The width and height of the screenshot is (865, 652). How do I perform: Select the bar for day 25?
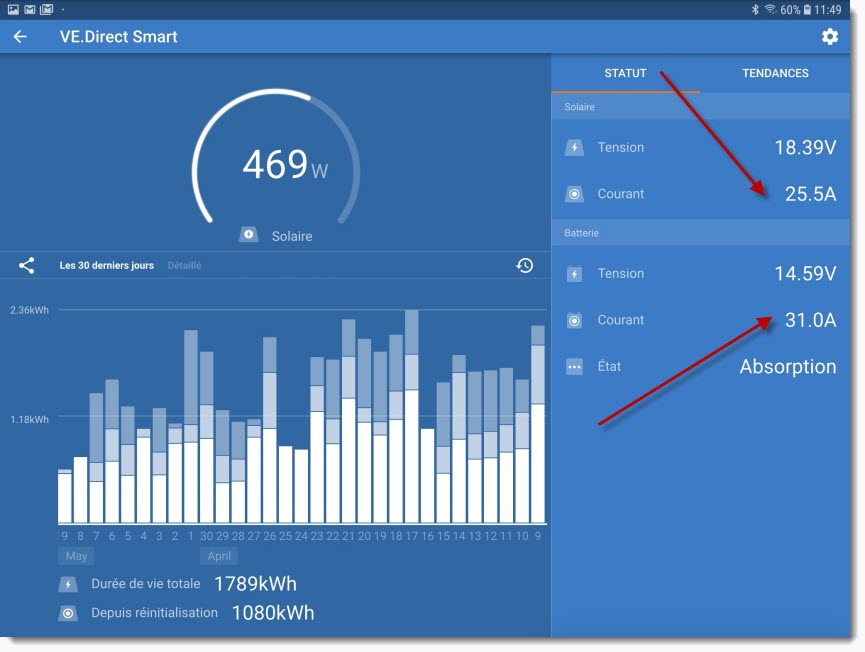click(285, 484)
